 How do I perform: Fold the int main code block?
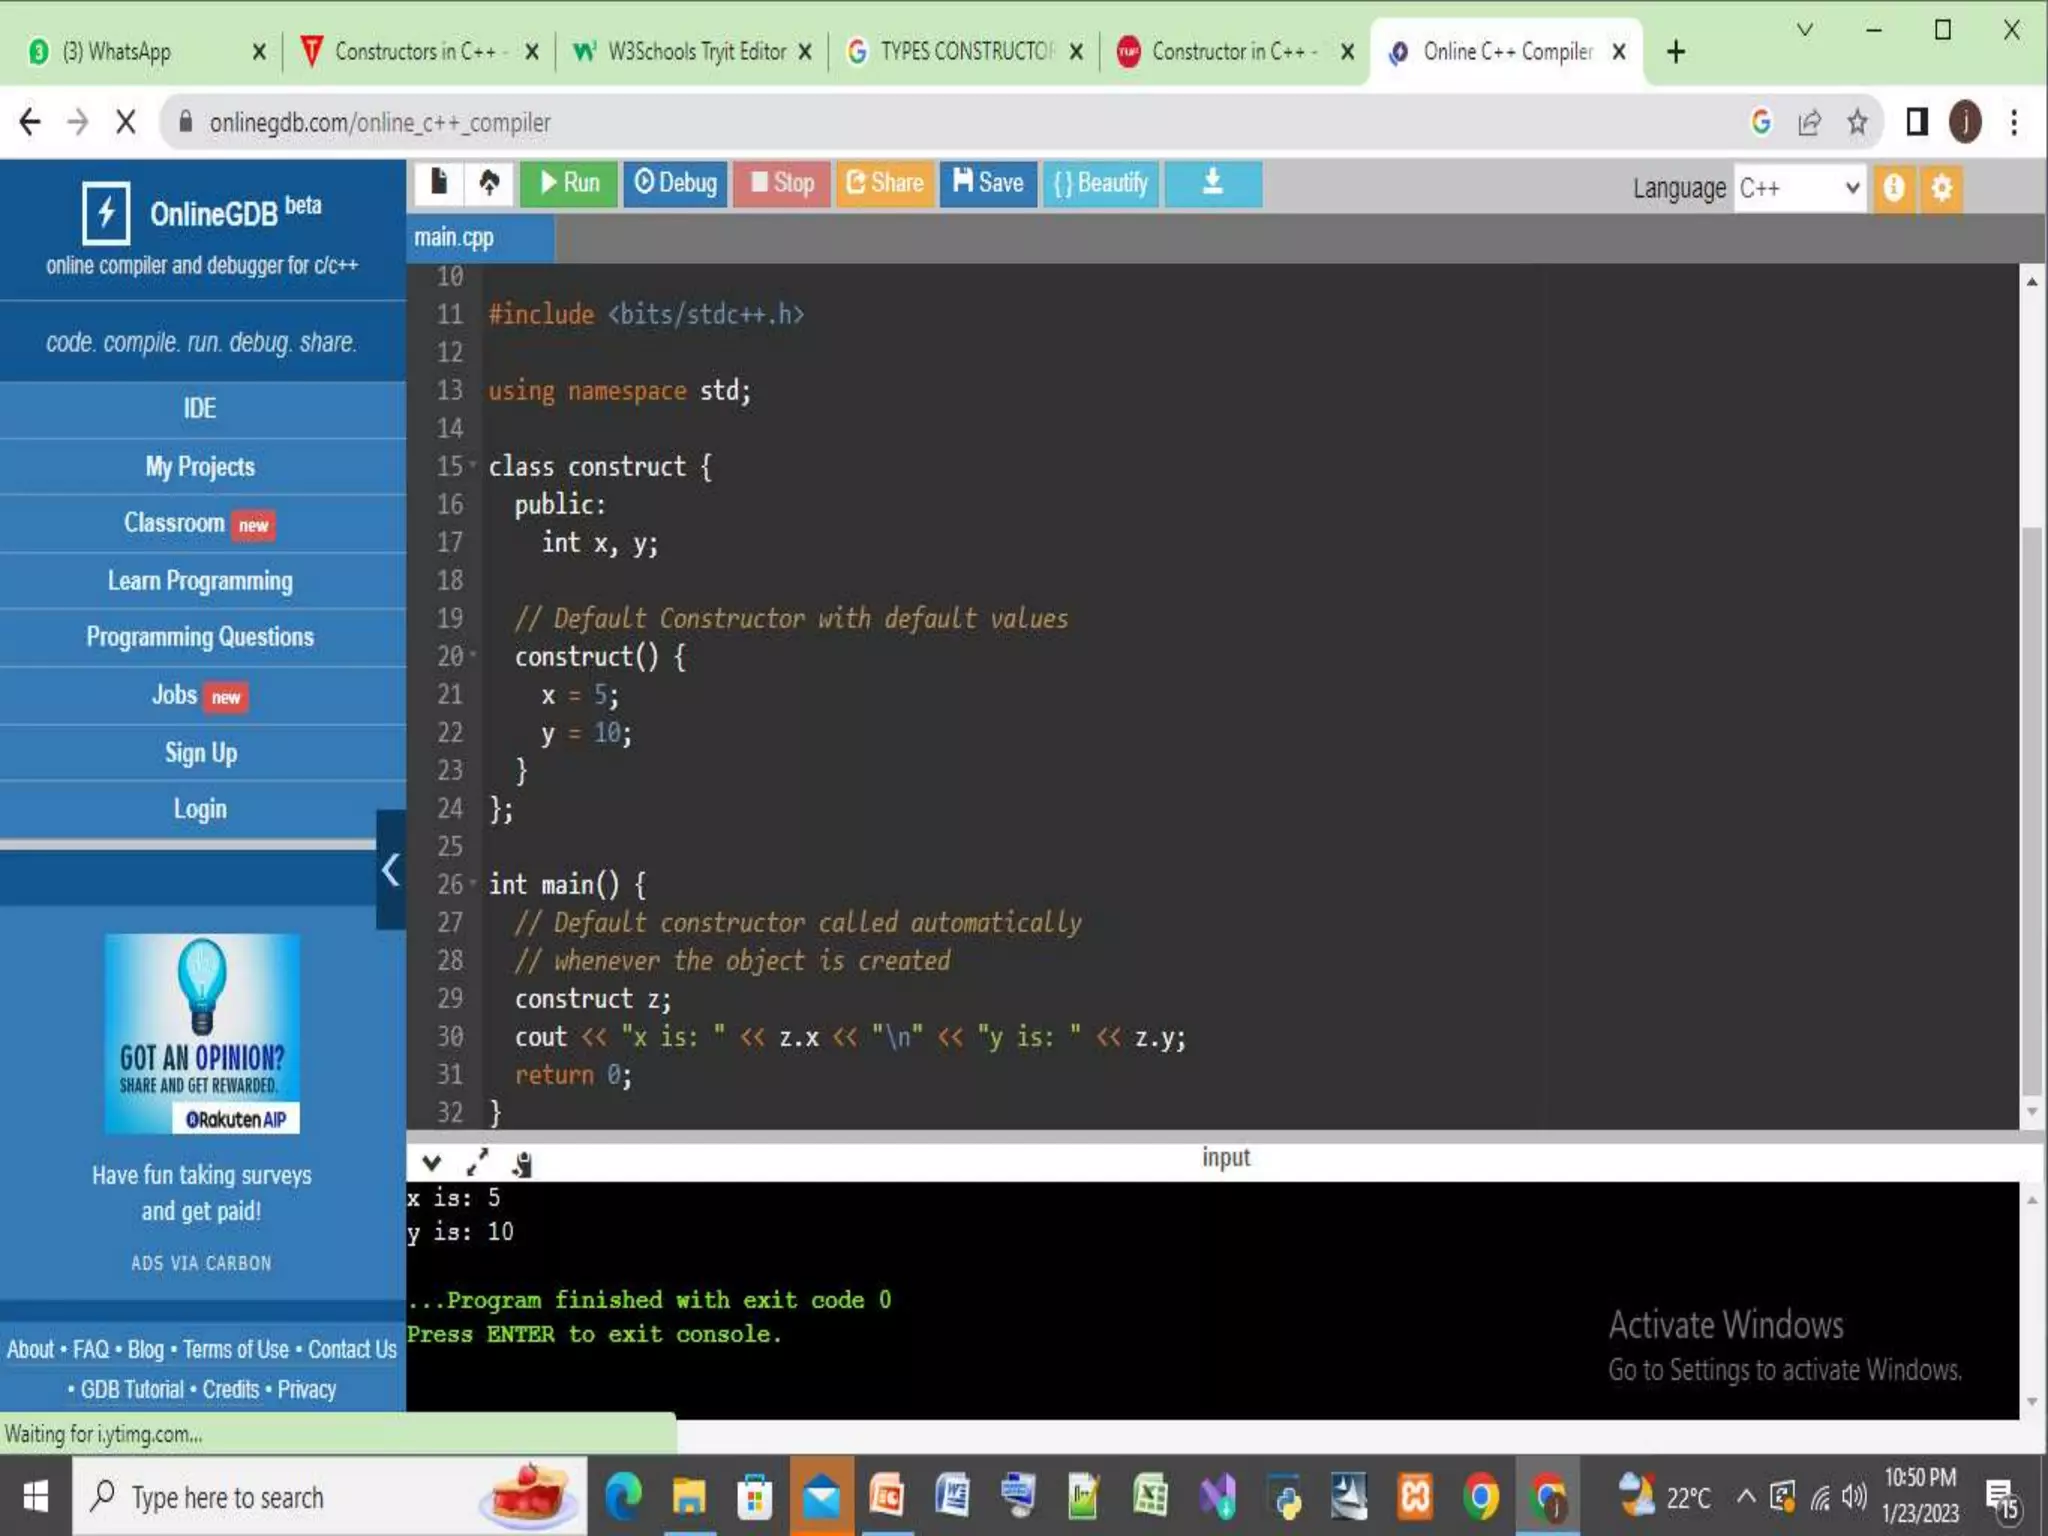pos(473,883)
